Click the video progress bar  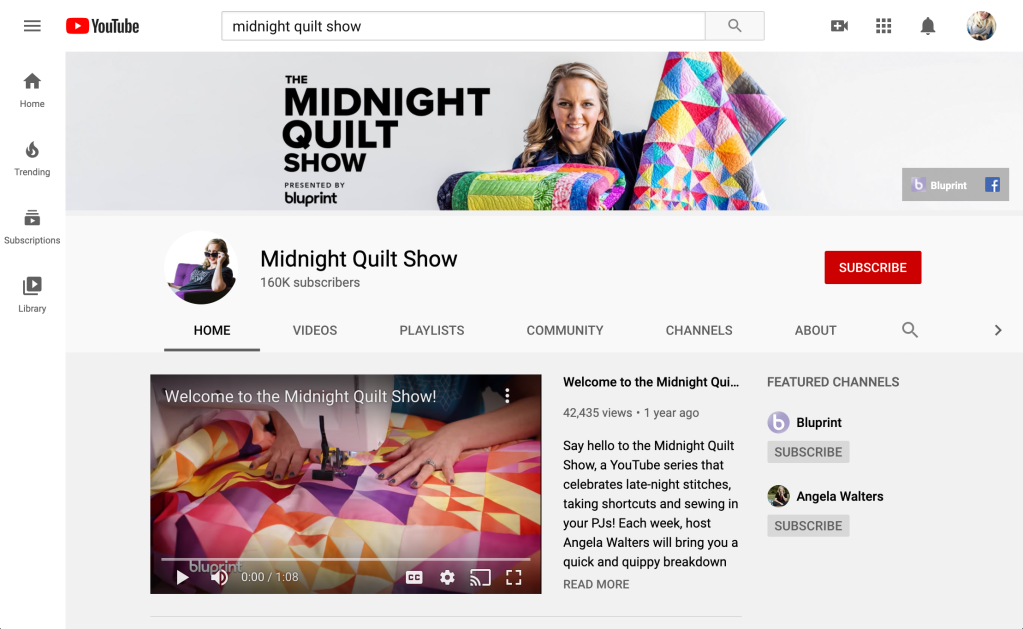click(345, 560)
